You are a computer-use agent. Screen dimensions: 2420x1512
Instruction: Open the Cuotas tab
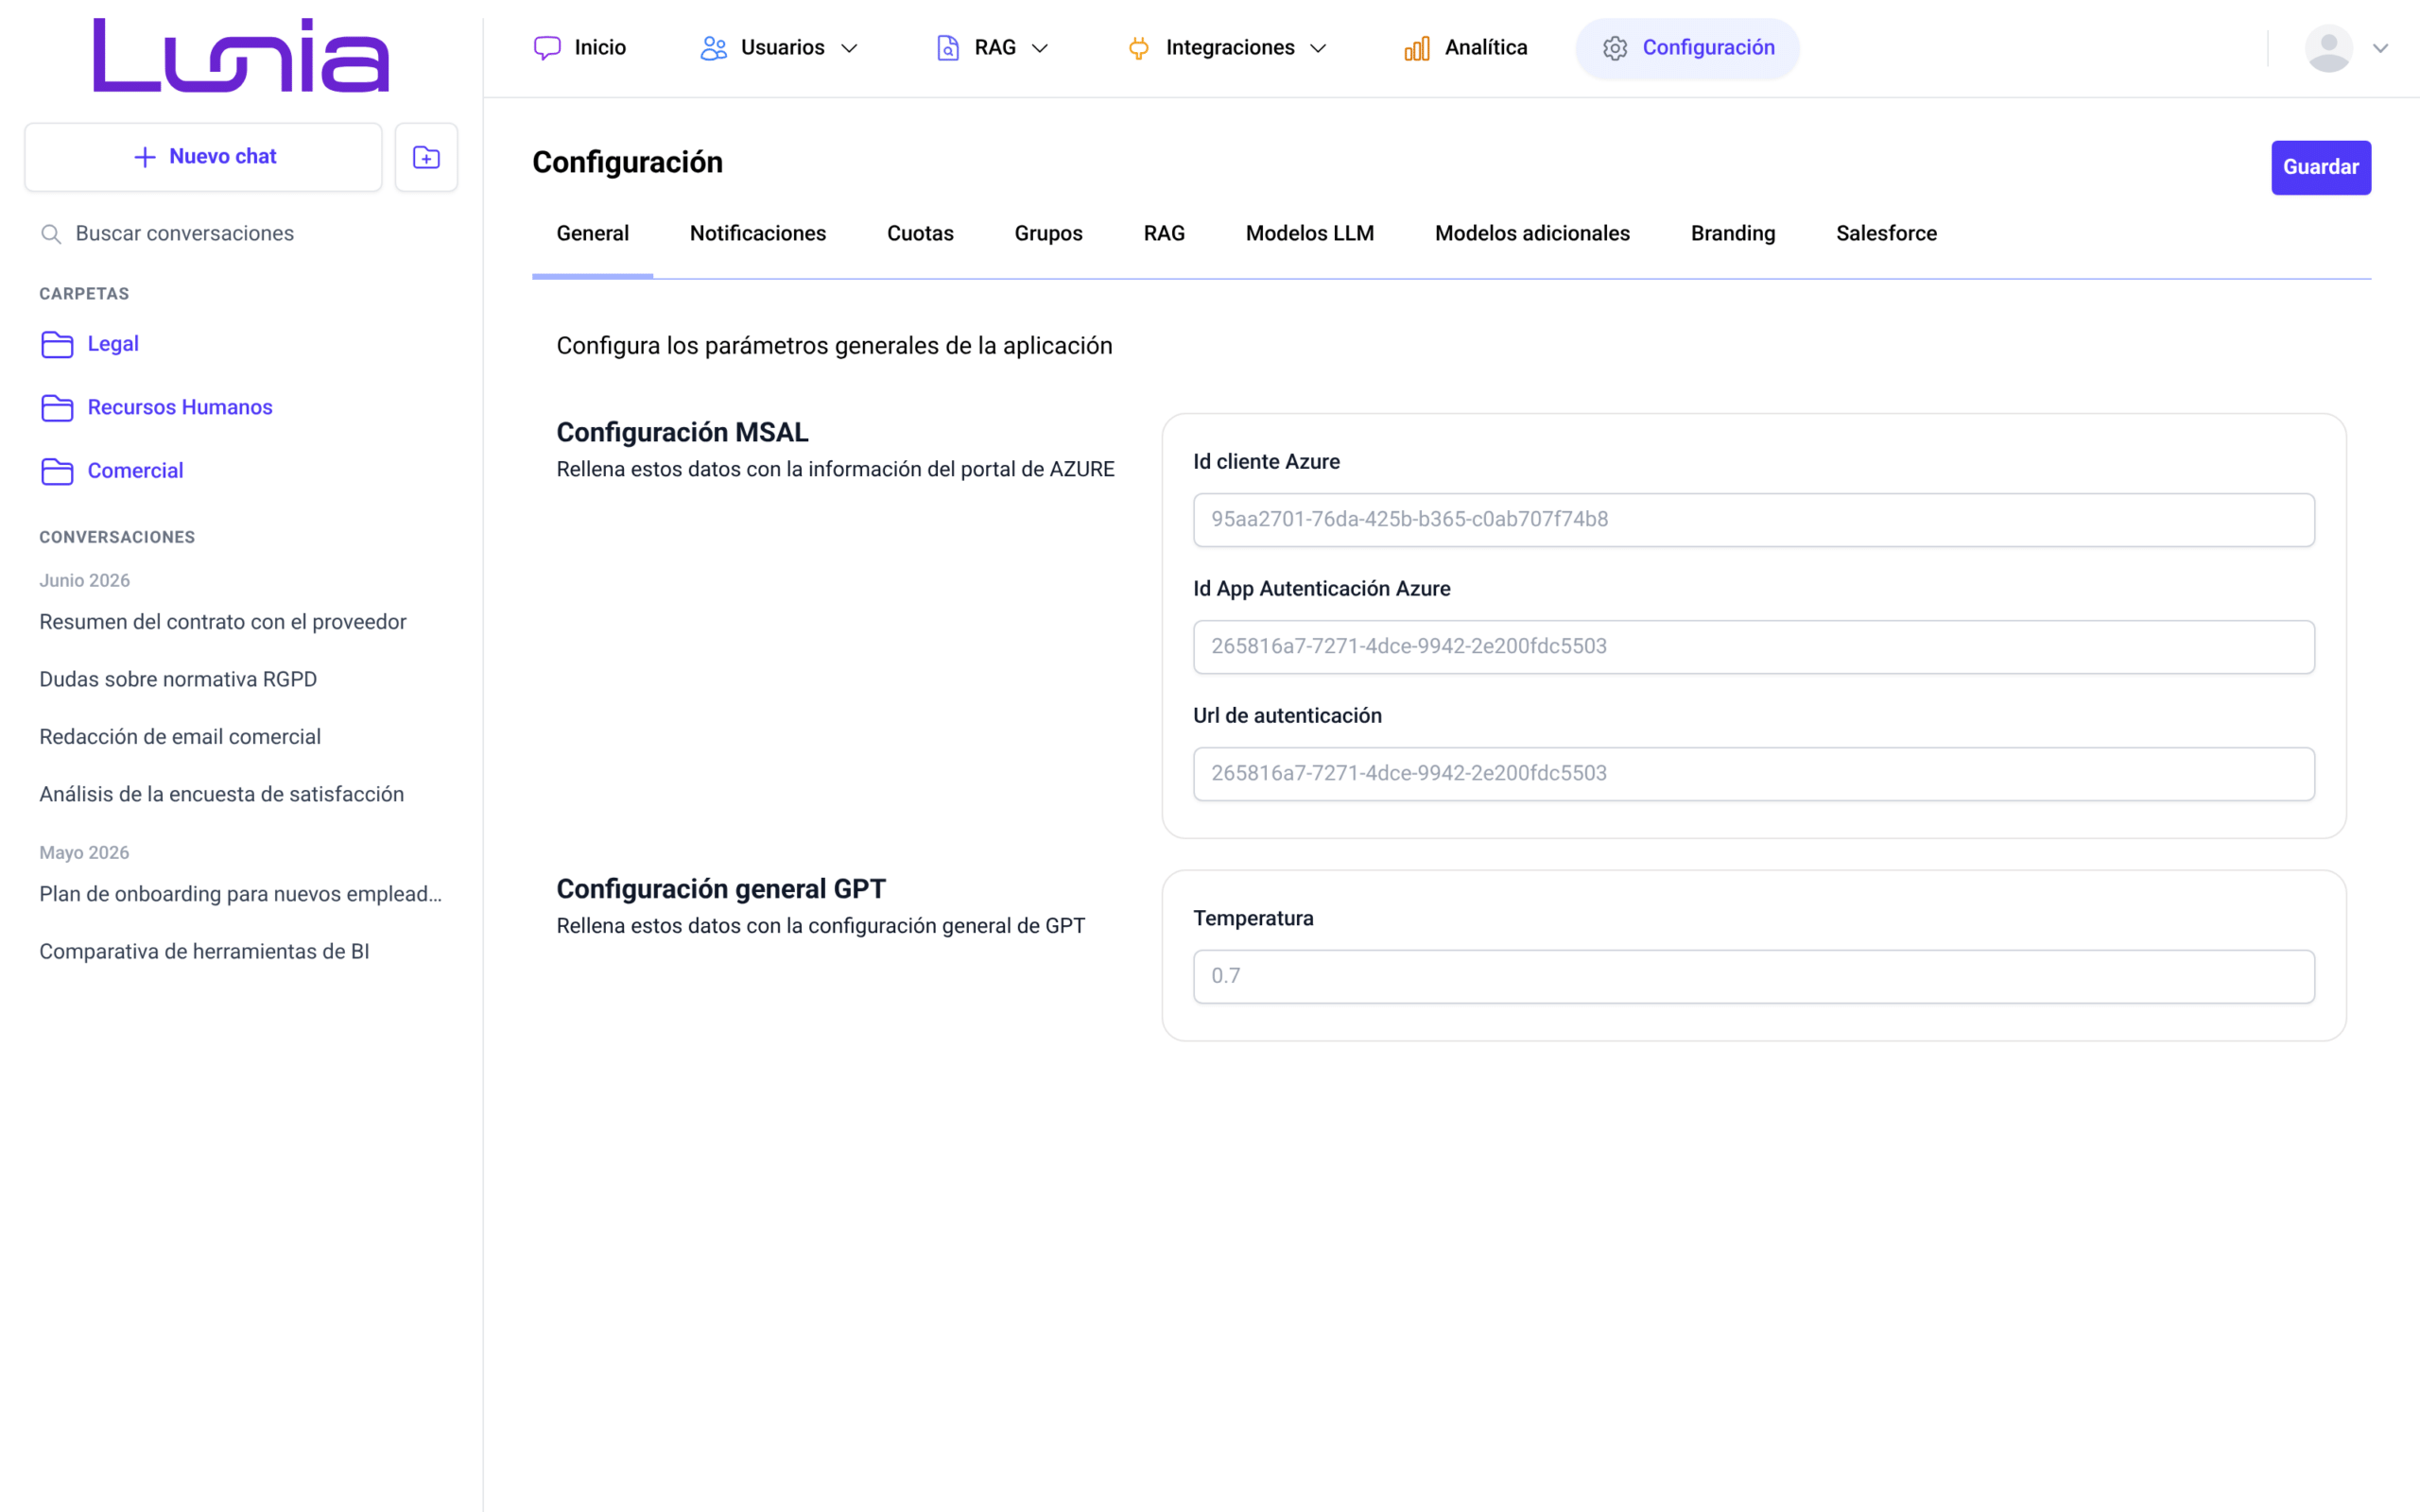(920, 234)
